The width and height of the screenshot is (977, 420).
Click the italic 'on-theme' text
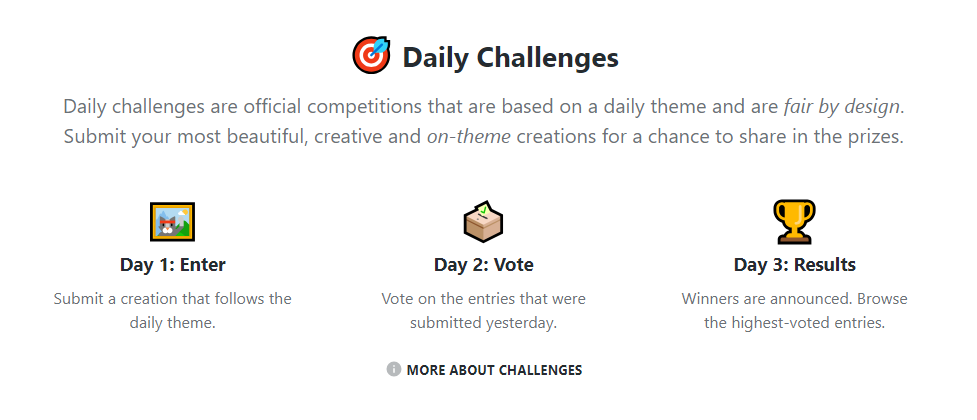(x=469, y=136)
